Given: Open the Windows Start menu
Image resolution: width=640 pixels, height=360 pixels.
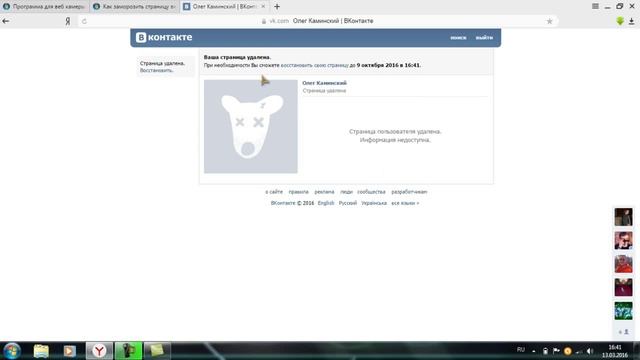Looking at the screenshot, I should pyautogui.click(x=12, y=351).
